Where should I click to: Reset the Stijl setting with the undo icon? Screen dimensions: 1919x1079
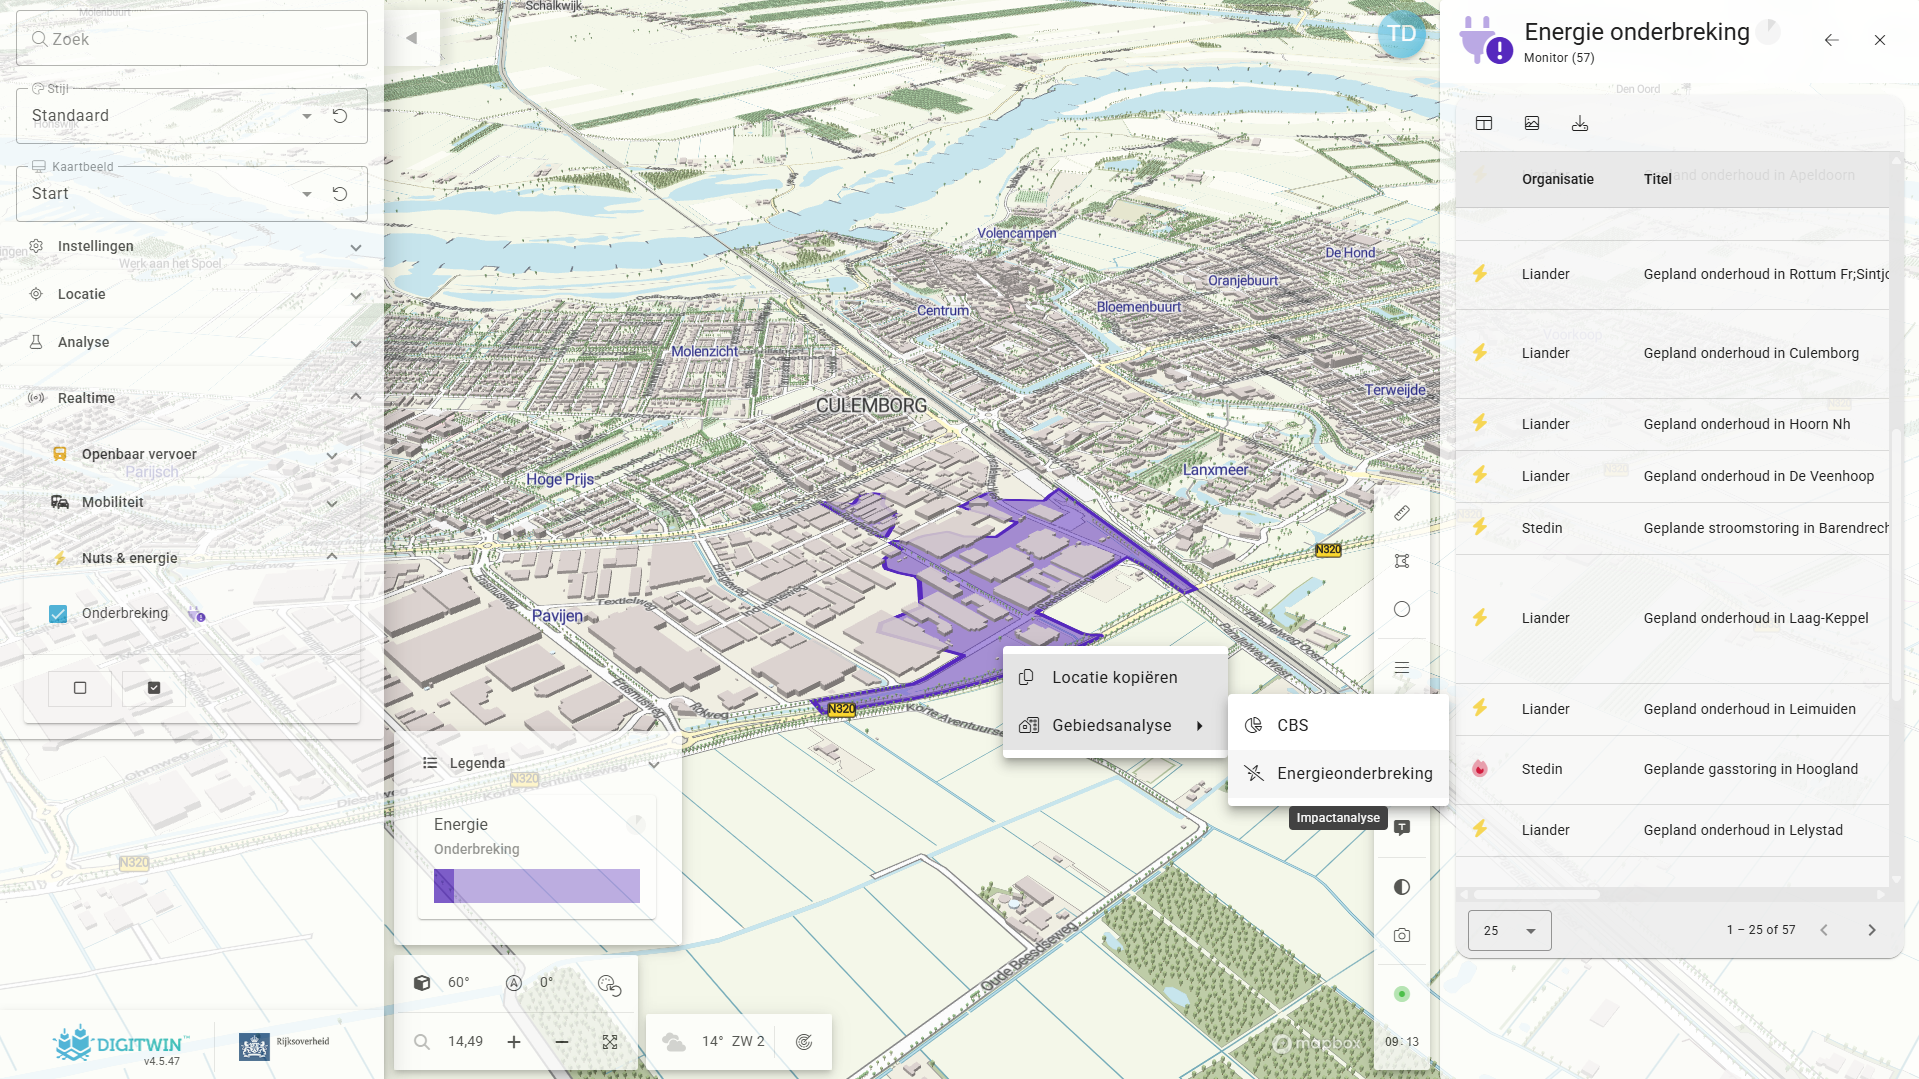click(x=340, y=116)
